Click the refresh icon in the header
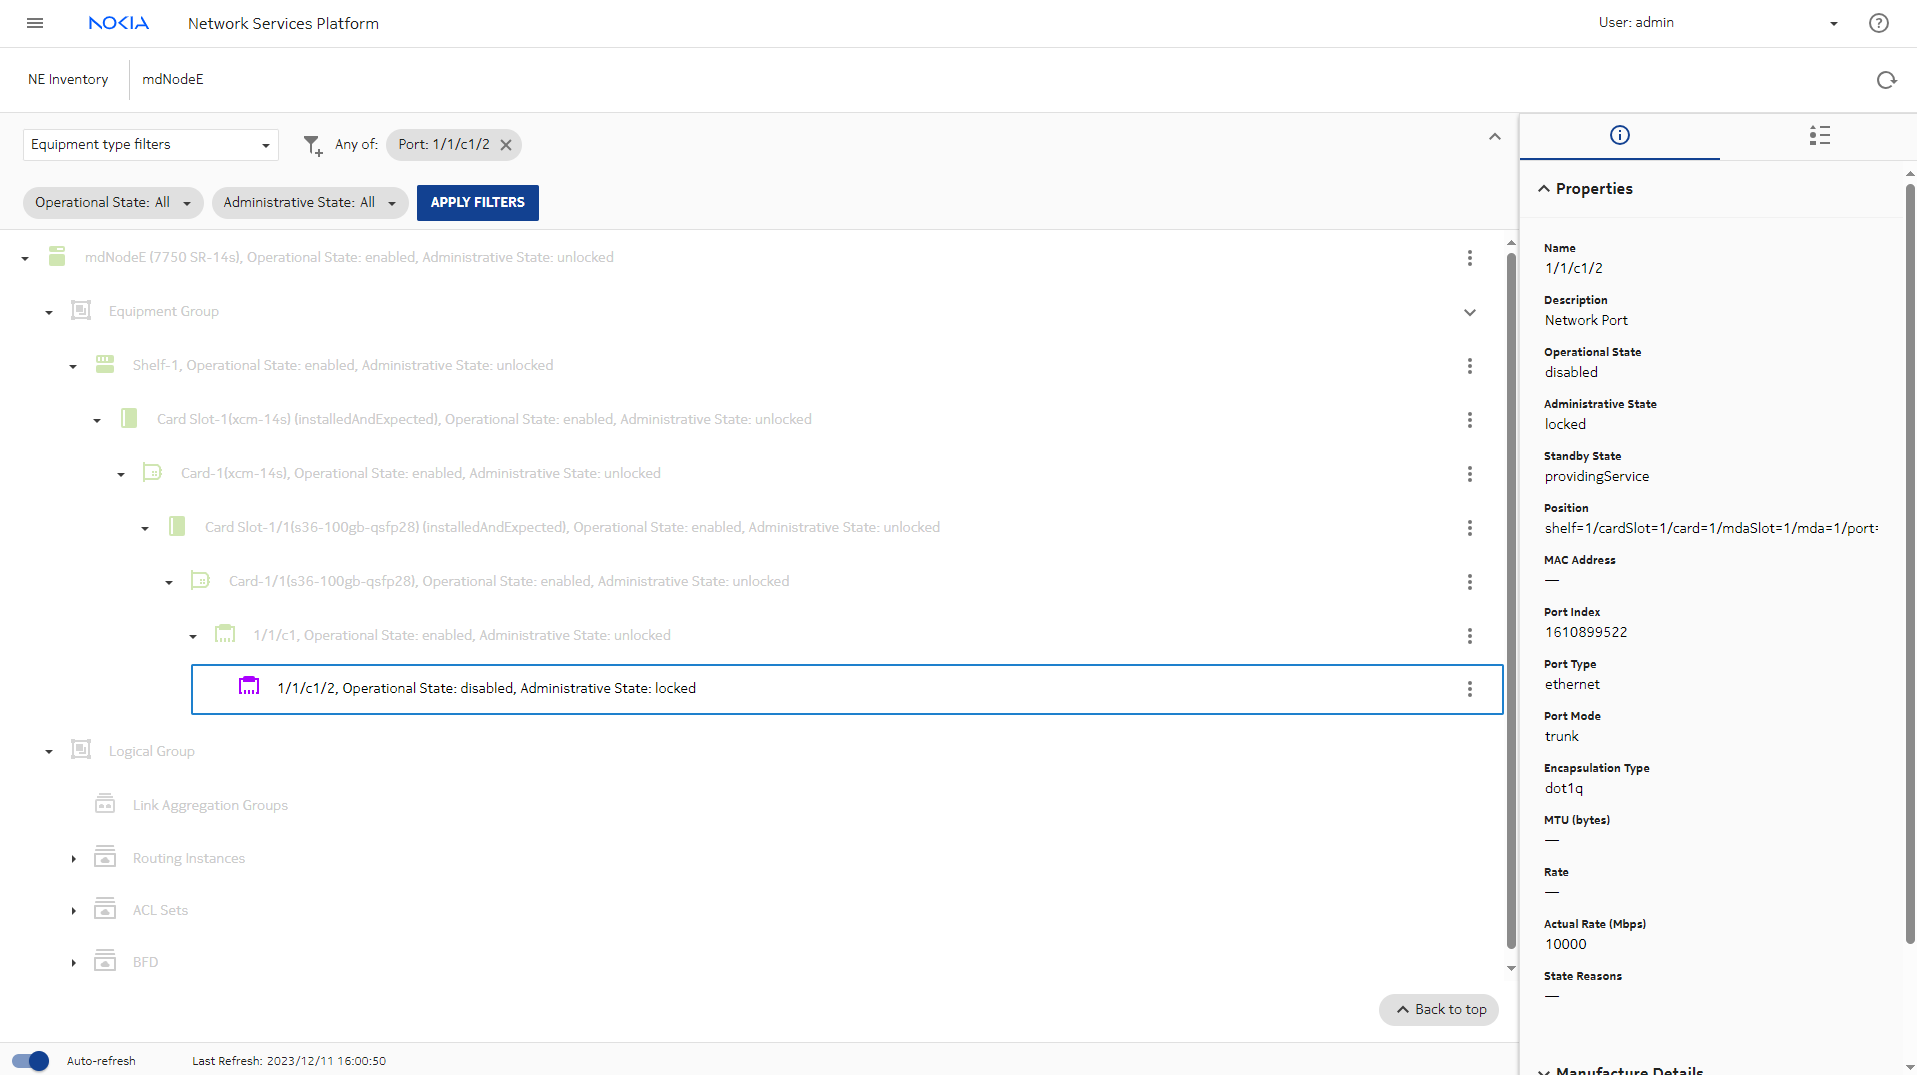 click(1886, 80)
